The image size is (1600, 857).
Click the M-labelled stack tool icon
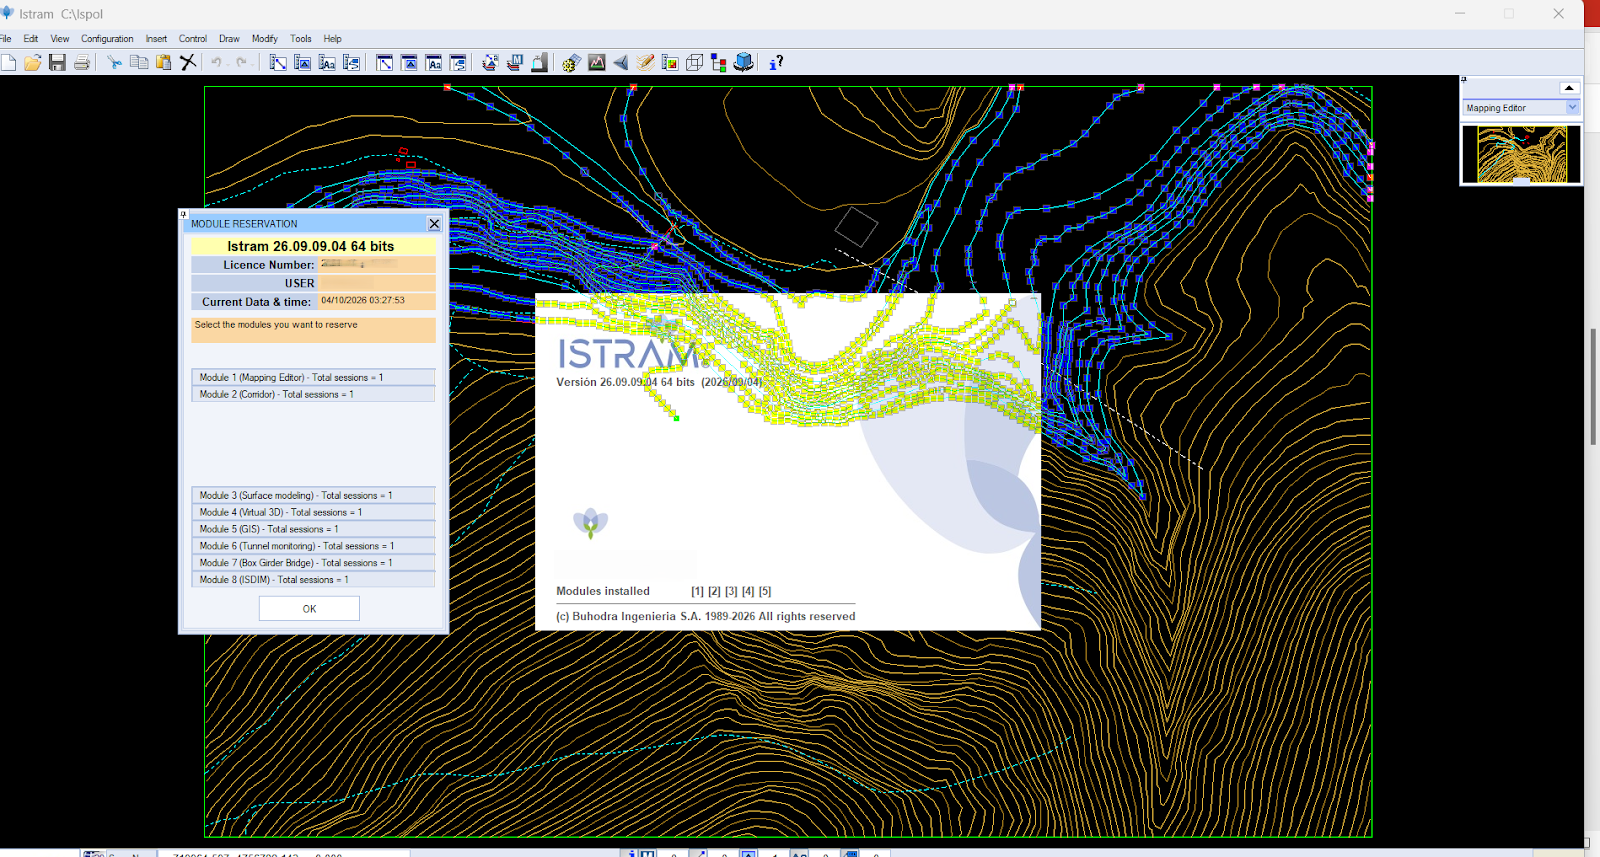(515, 62)
